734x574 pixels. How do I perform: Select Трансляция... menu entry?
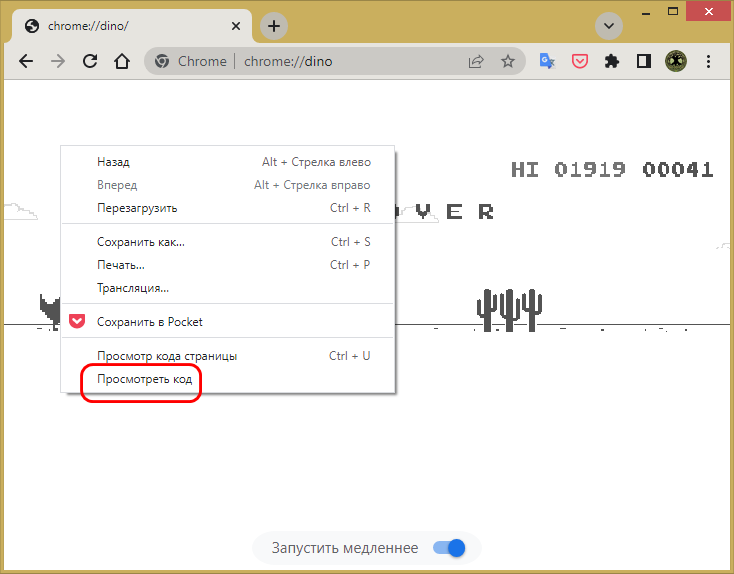228,288
